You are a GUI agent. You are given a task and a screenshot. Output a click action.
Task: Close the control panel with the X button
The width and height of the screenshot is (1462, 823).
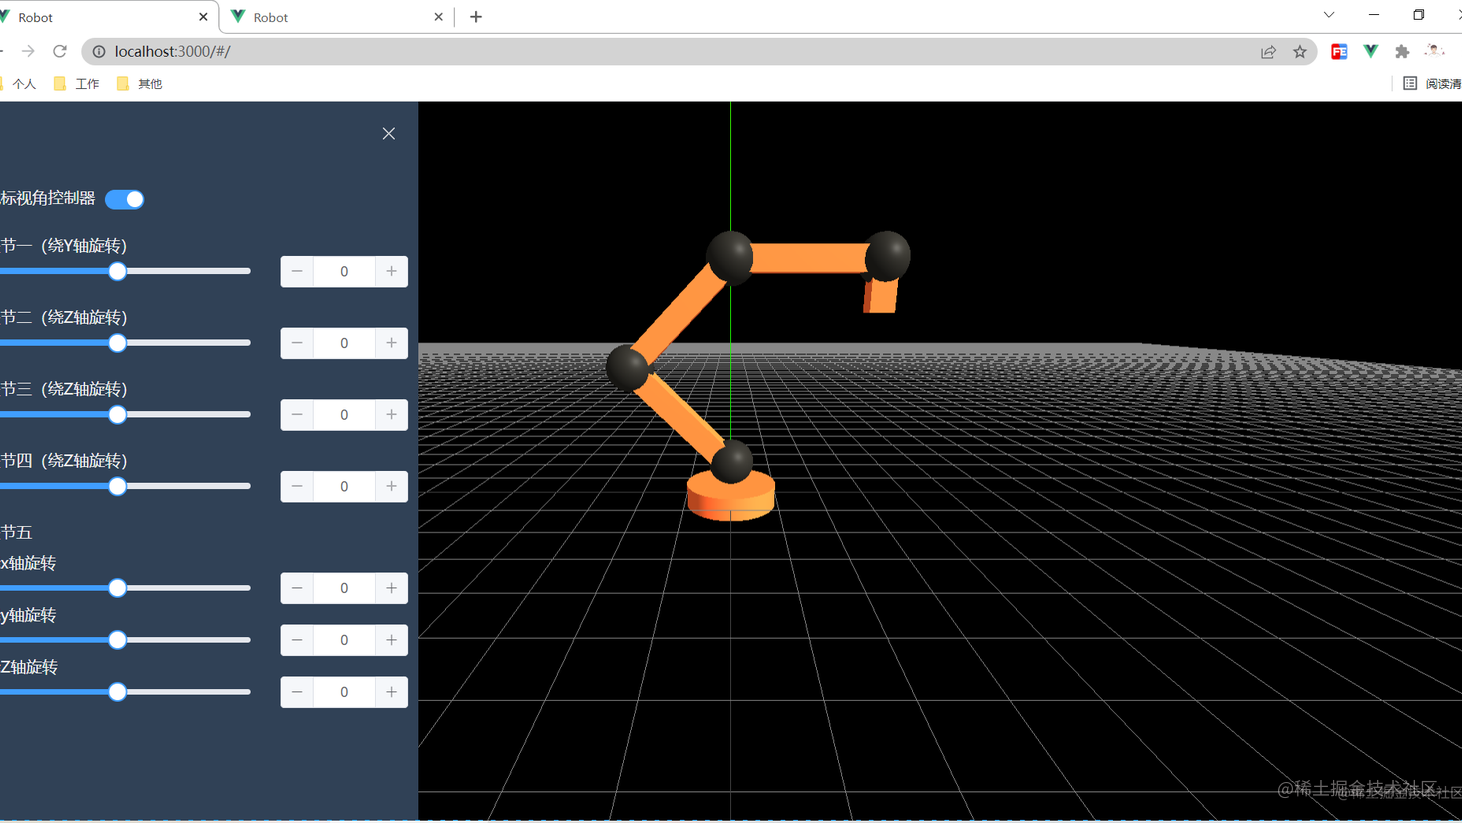click(x=388, y=133)
